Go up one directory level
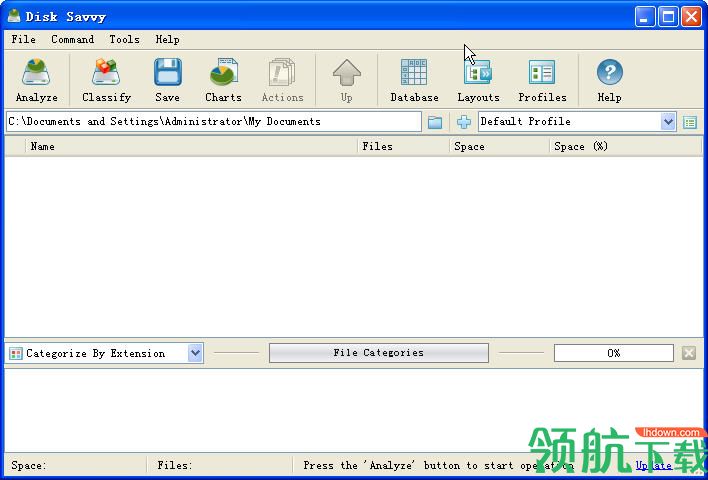 click(346, 80)
